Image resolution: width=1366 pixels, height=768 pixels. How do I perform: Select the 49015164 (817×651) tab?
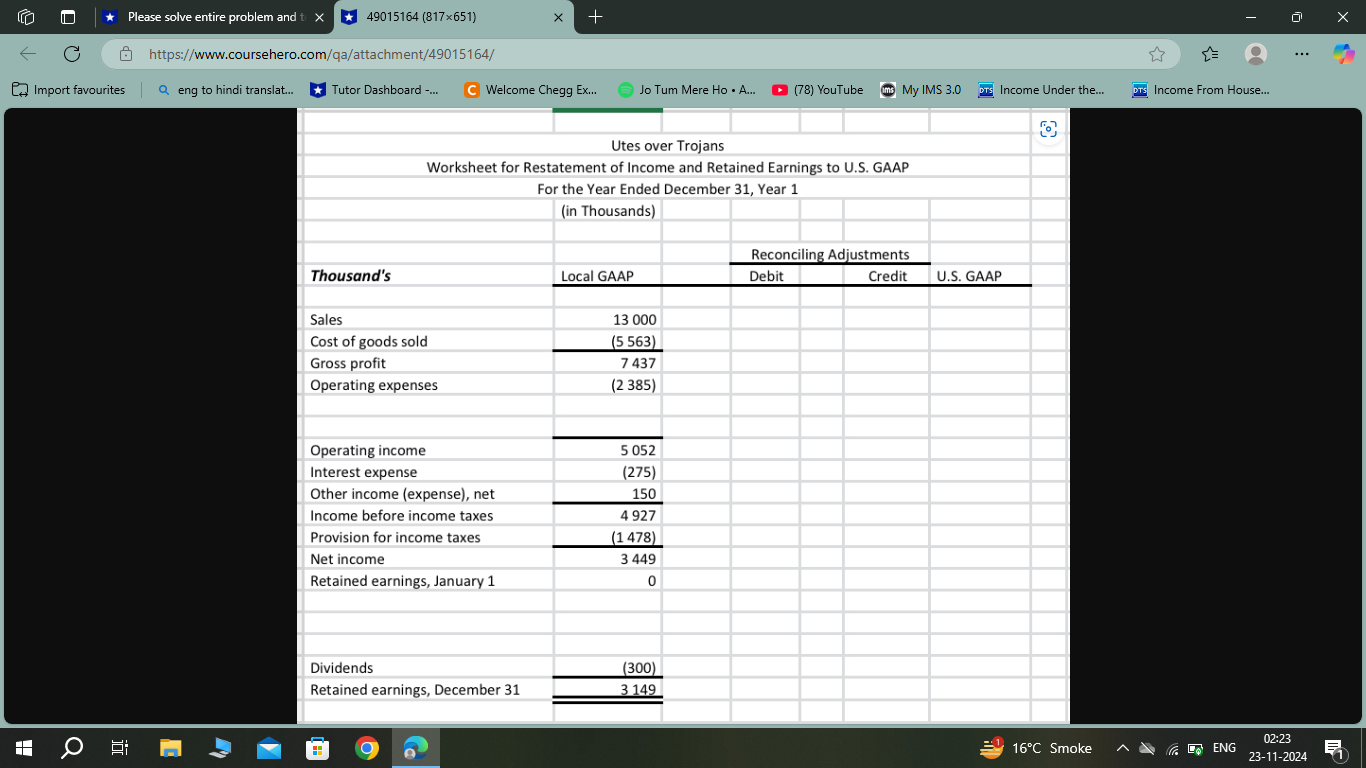(x=454, y=17)
